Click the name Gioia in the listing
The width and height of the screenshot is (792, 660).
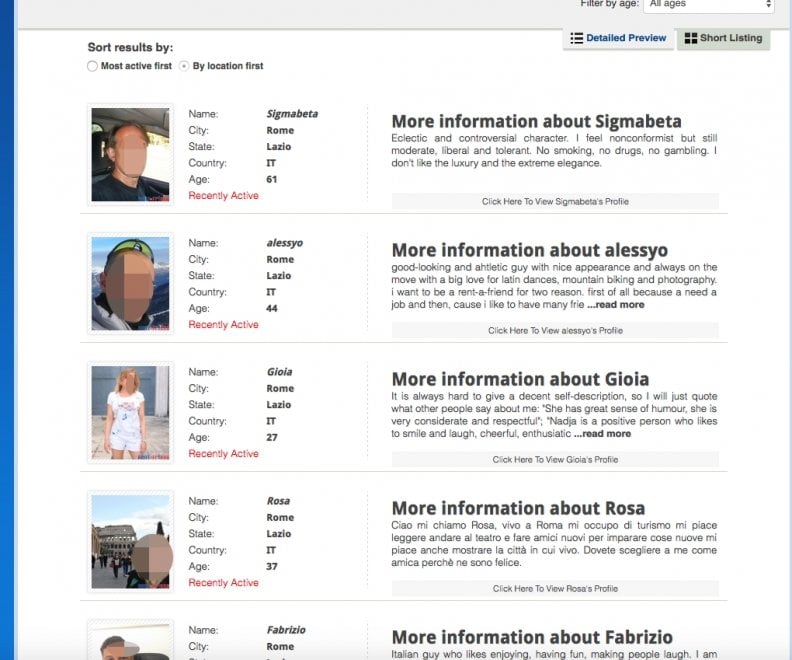[x=279, y=372]
